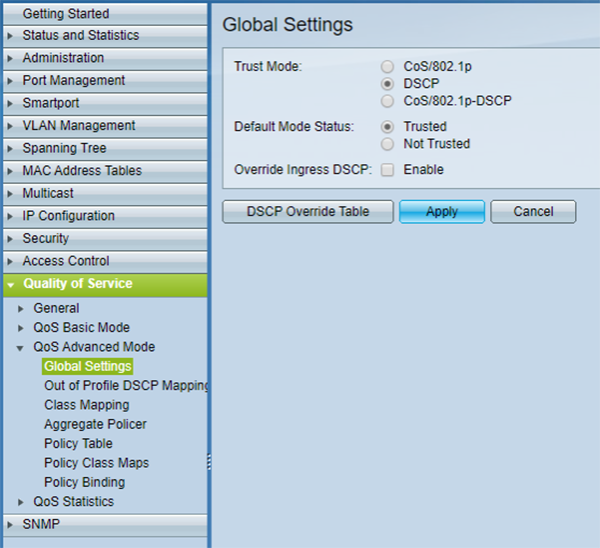The image size is (600, 548).
Task: Open Out of Profile DSCP Mapping
Action: point(126,386)
